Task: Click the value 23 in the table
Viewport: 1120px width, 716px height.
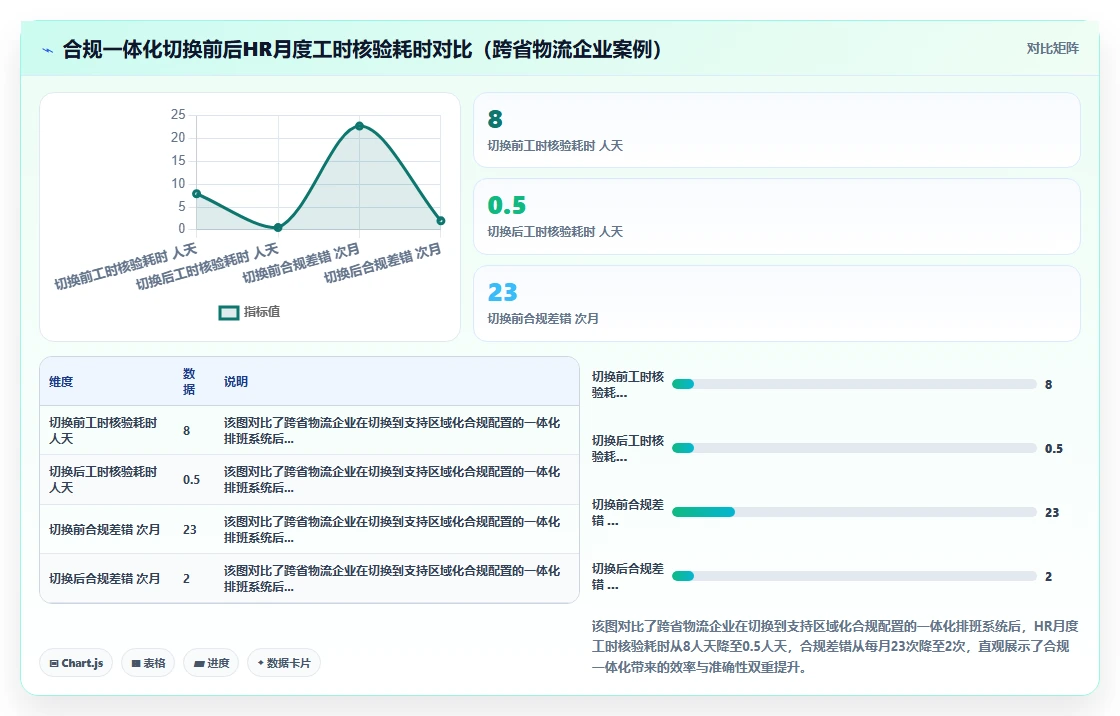Action: tap(190, 529)
